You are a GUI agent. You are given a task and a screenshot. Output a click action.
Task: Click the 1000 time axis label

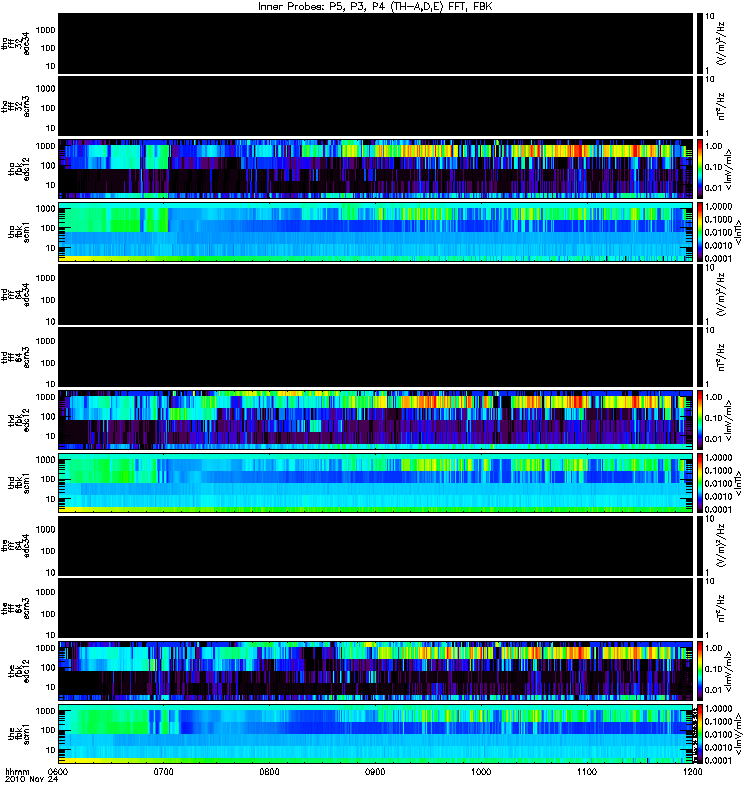click(x=481, y=772)
